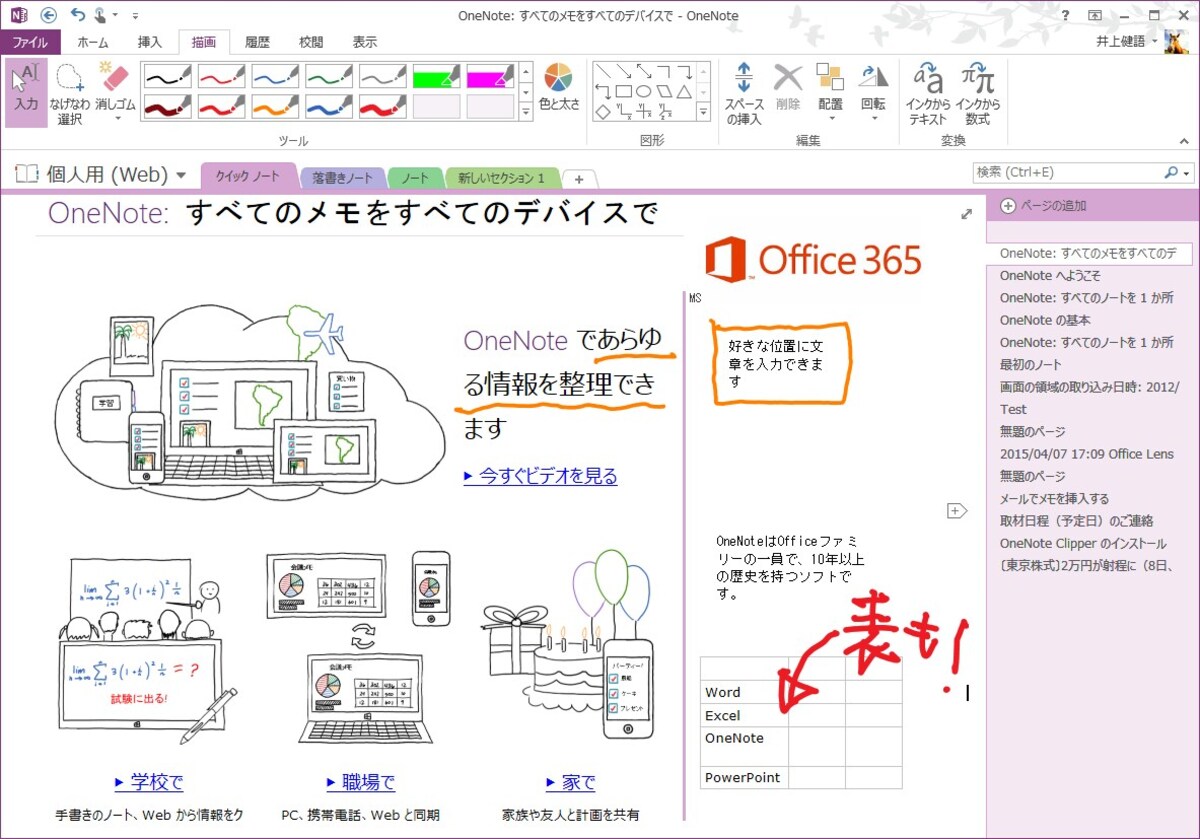
Task: Open the 落書きノート section tab
Action: 343,178
